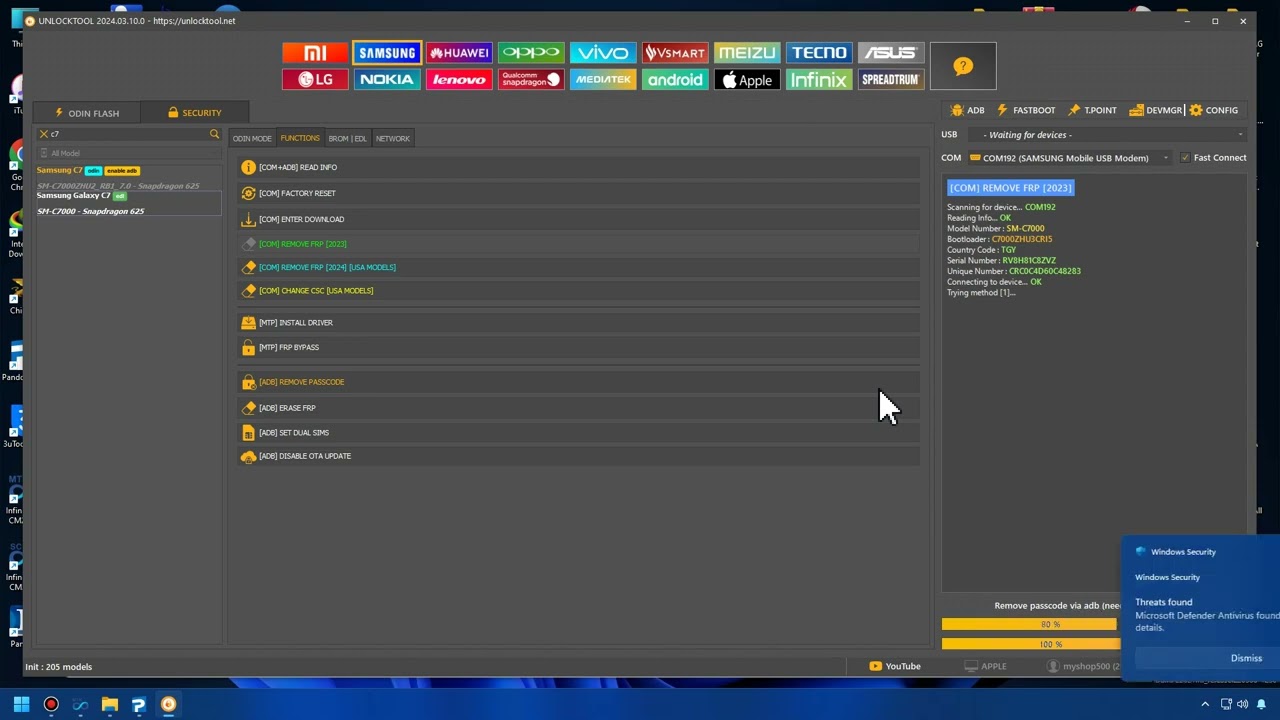The image size is (1280, 720).
Task: Run [MTP] FRP BYPASS
Action: point(579,347)
